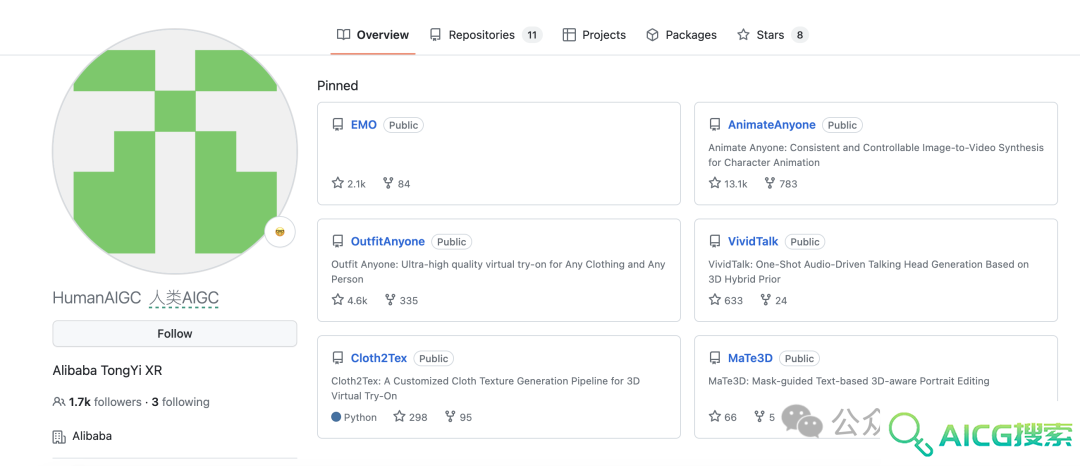1080x466 pixels.
Task: View AnimateAnyone forks 783
Action: 780,183
